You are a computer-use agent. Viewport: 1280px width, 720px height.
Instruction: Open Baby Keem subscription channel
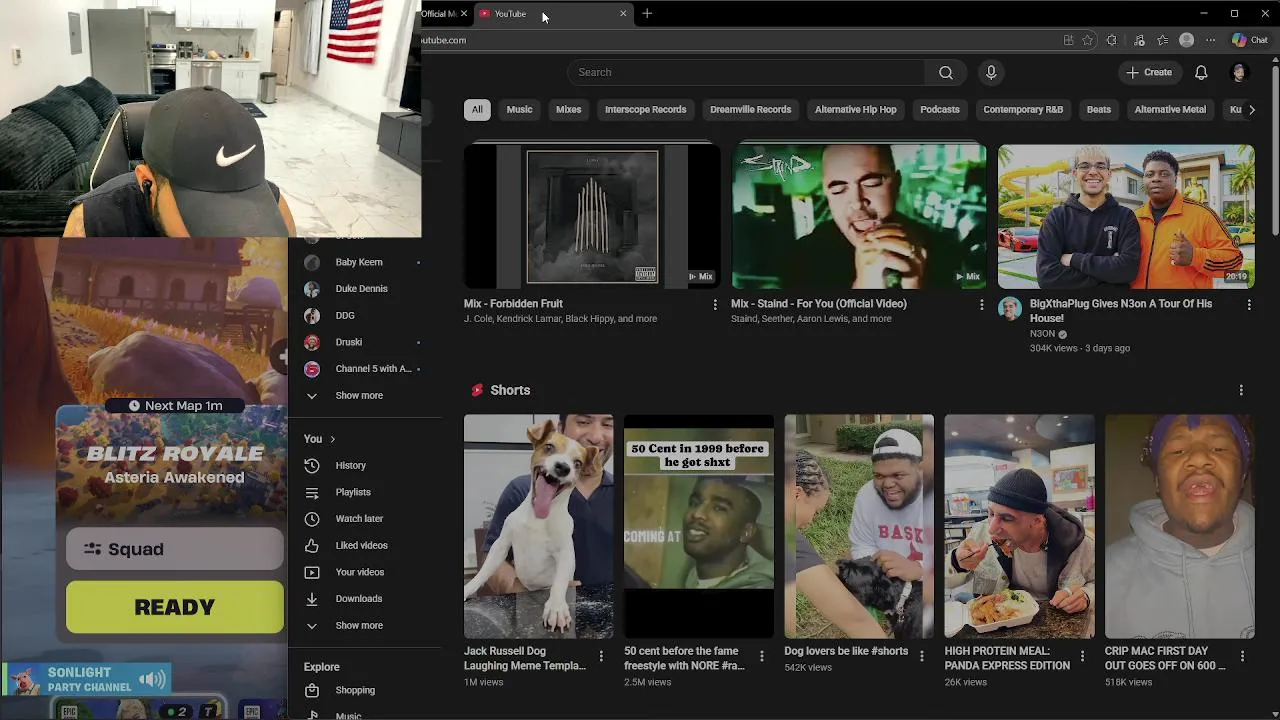pyautogui.click(x=359, y=262)
